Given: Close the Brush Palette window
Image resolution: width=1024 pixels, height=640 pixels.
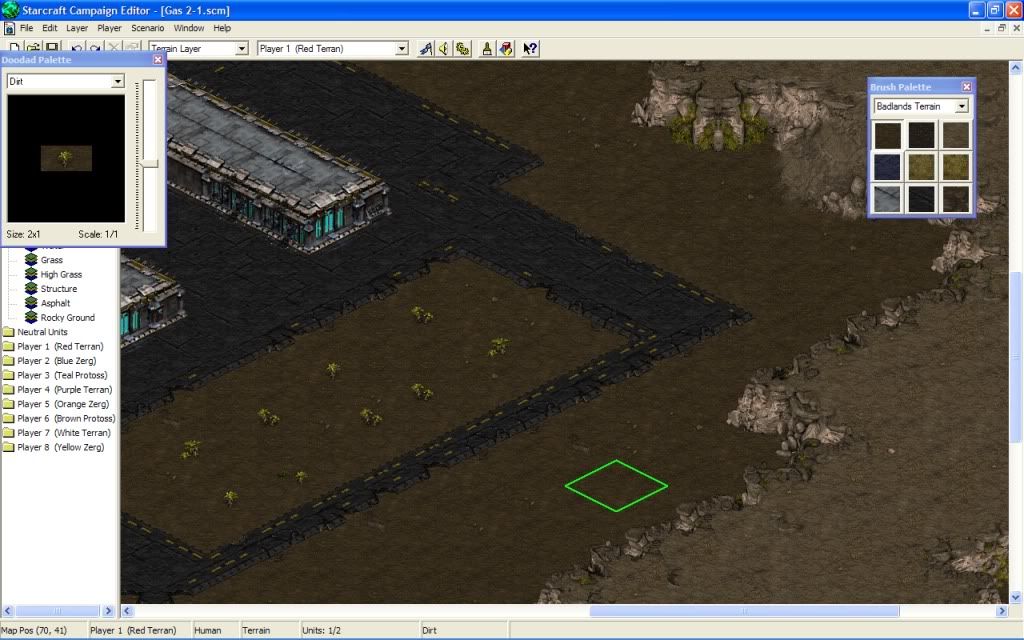Looking at the screenshot, I should pyautogui.click(x=967, y=87).
